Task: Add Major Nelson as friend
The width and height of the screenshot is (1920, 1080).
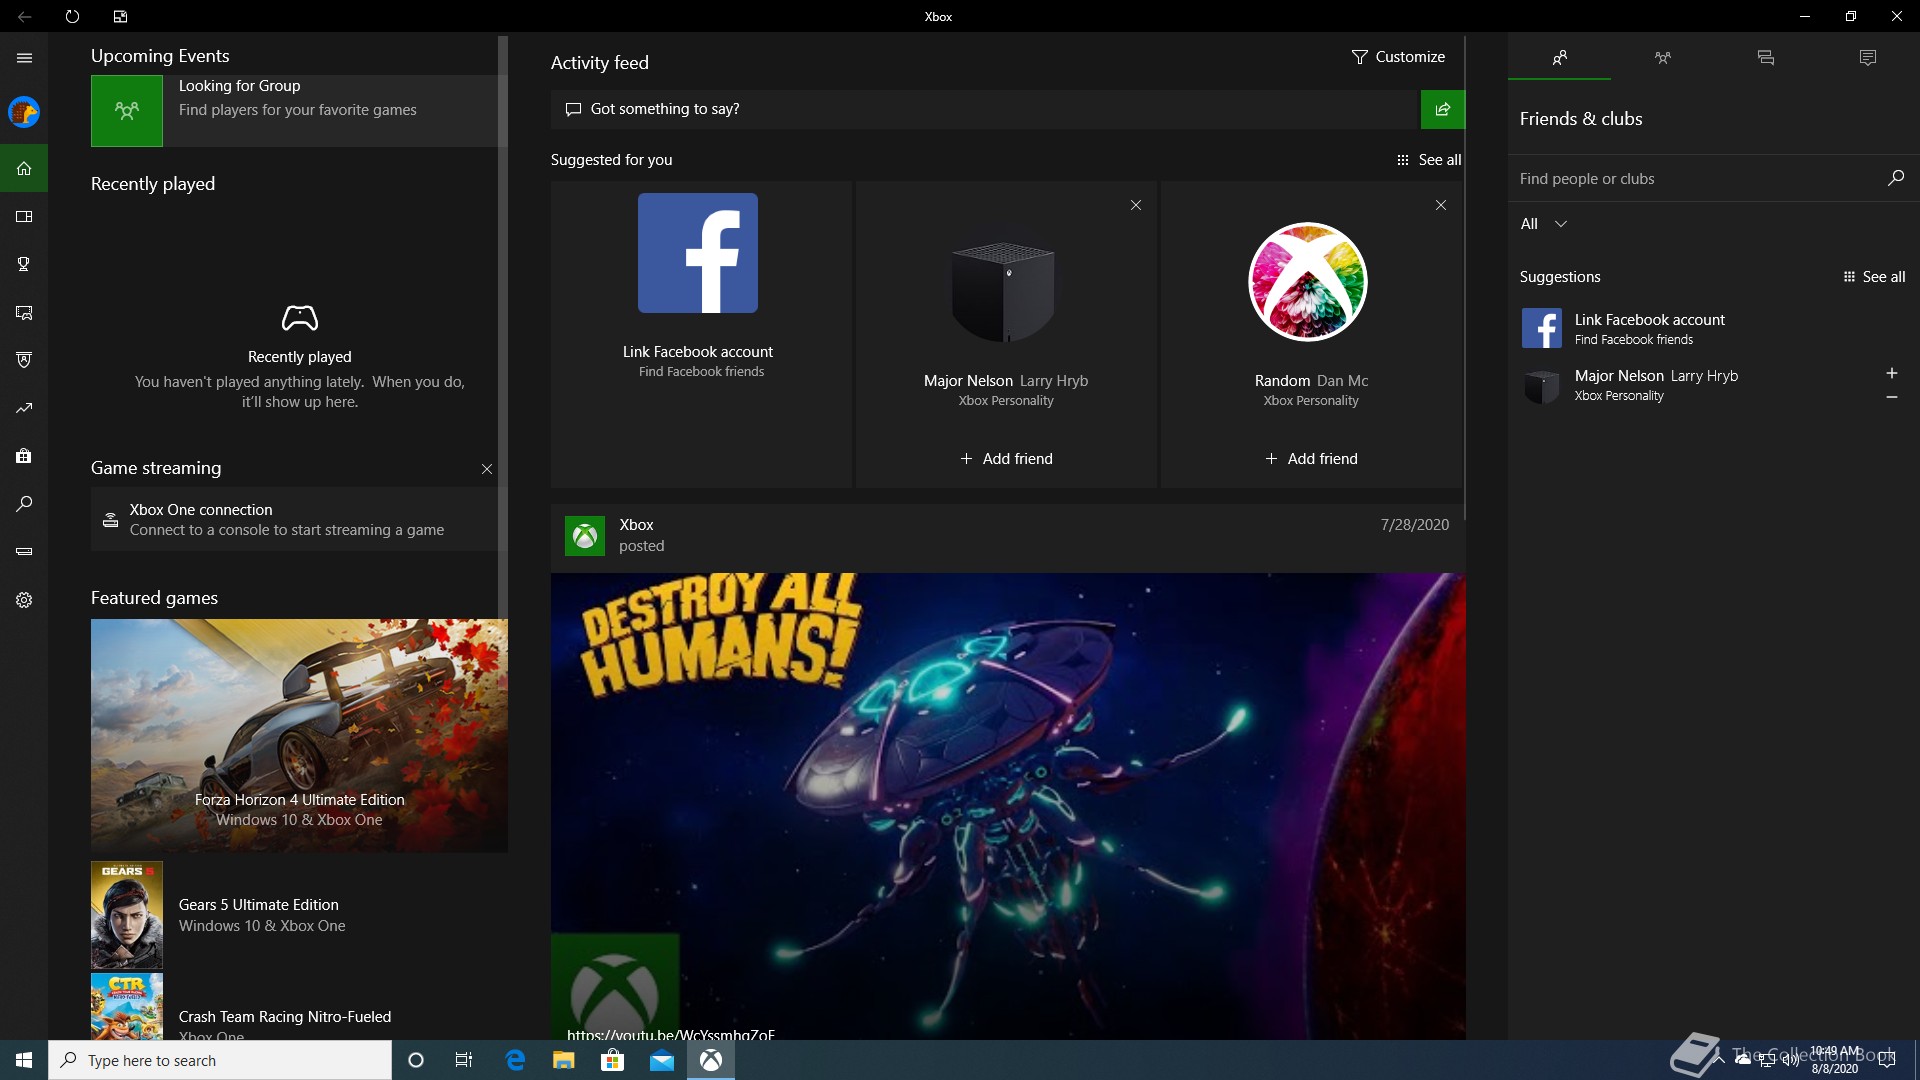Action: coord(1006,459)
